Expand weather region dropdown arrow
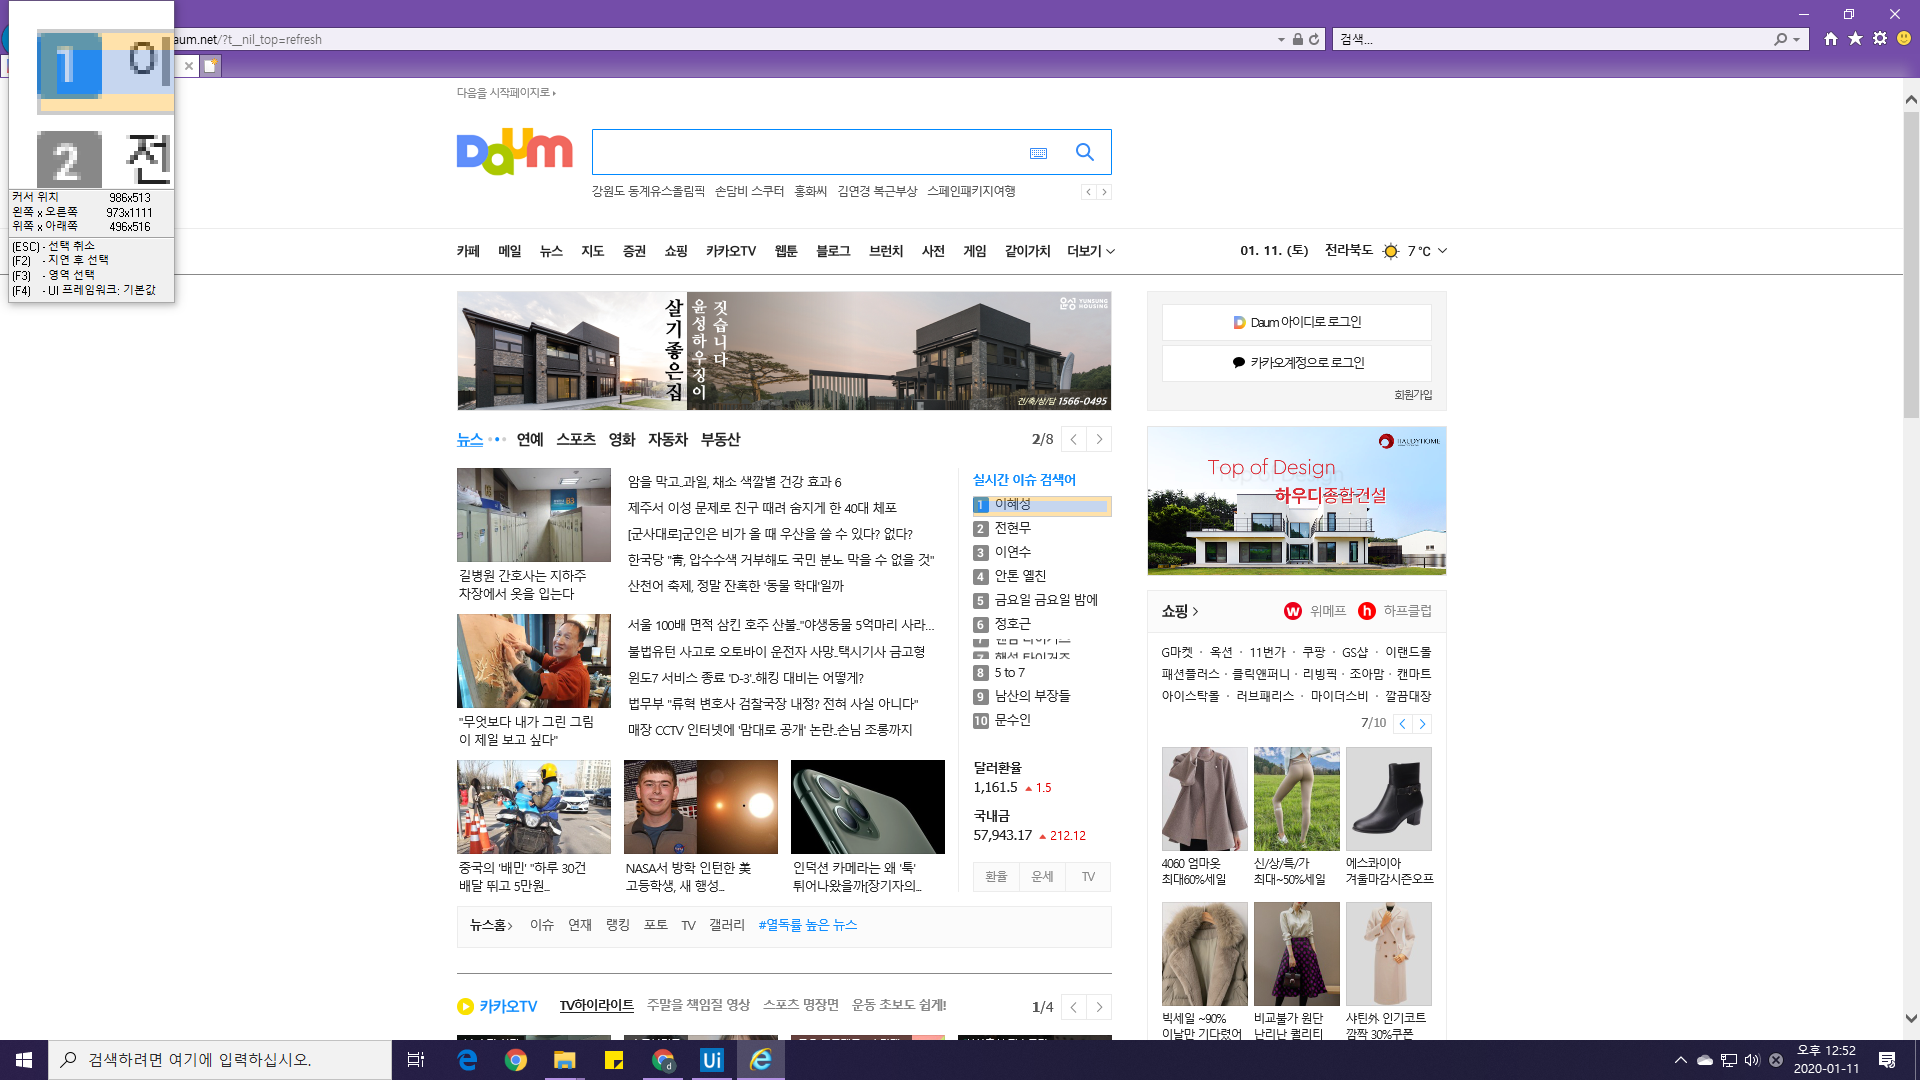Image resolution: width=1920 pixels, height=1080 pixels. pos(1442,251)
